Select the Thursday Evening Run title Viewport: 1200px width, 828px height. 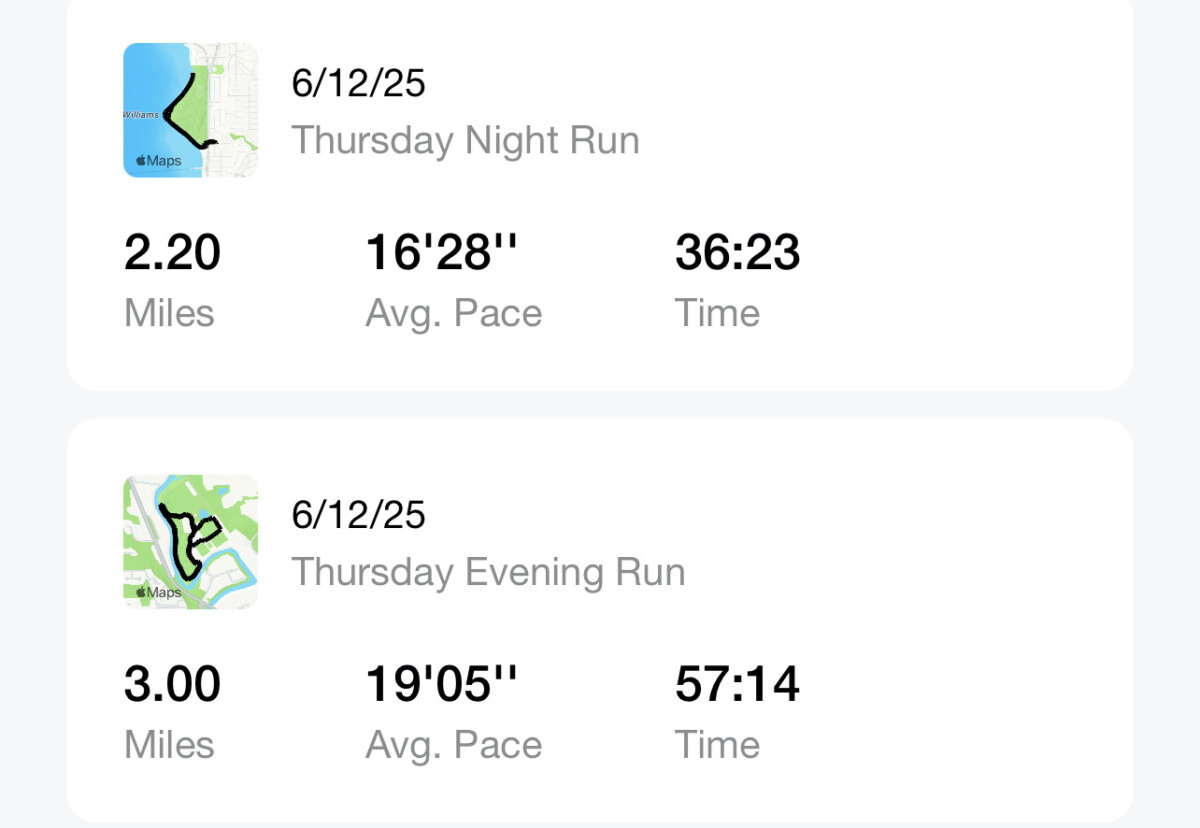pos(488,572)
